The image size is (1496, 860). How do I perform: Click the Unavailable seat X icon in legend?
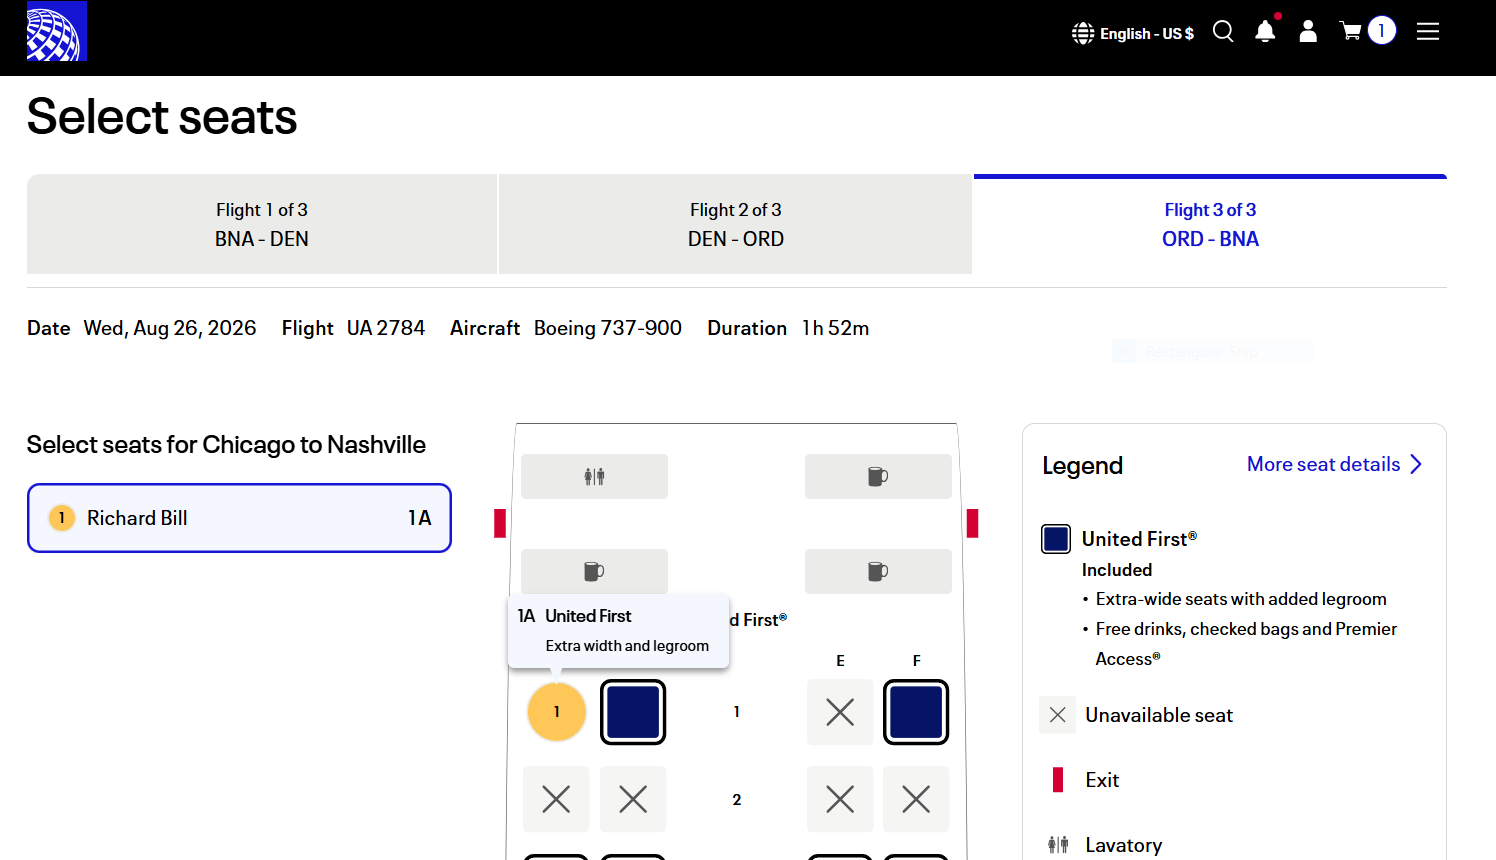(1058, 715)
